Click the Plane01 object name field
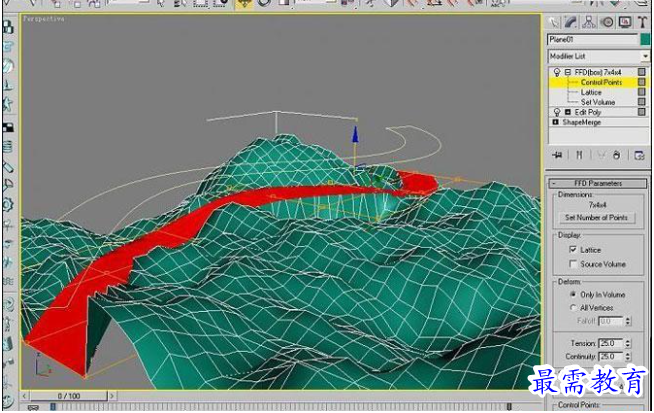Image resolution: width=654 pixels, height=413 pixels. coord(593,40)
